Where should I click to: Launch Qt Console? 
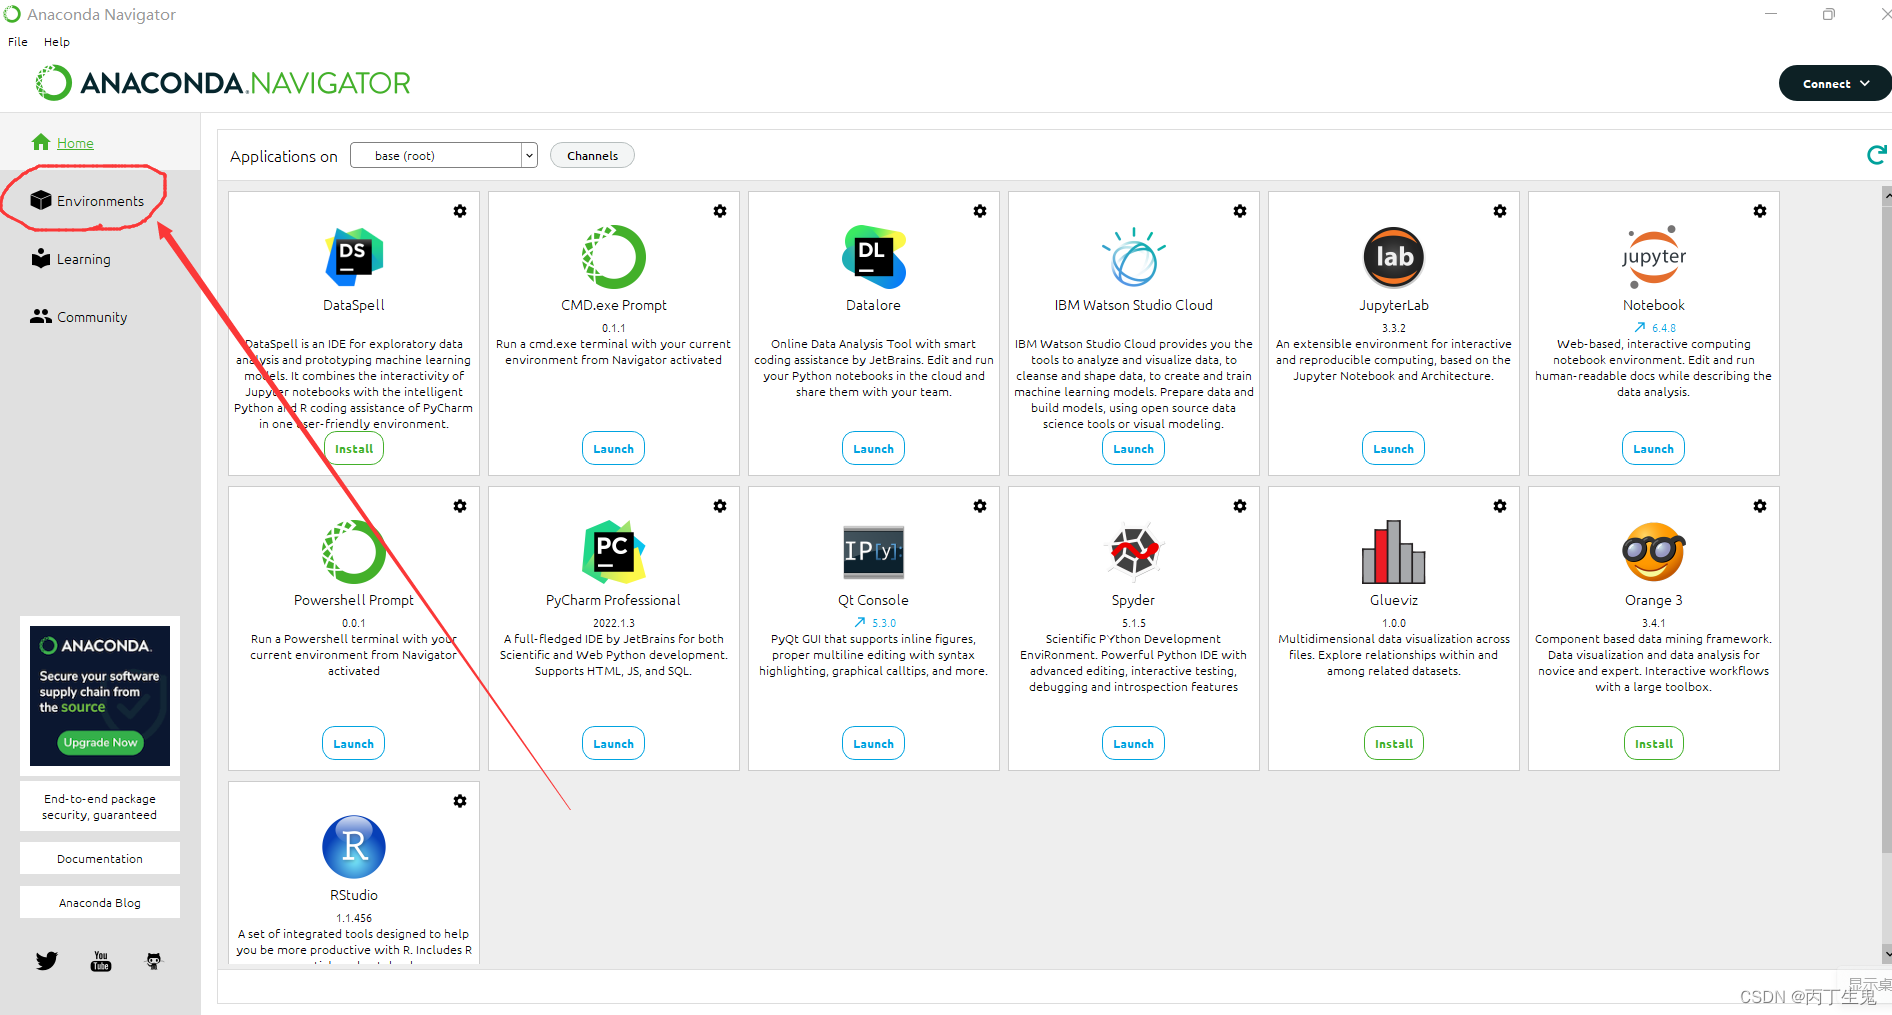[874, 744]
